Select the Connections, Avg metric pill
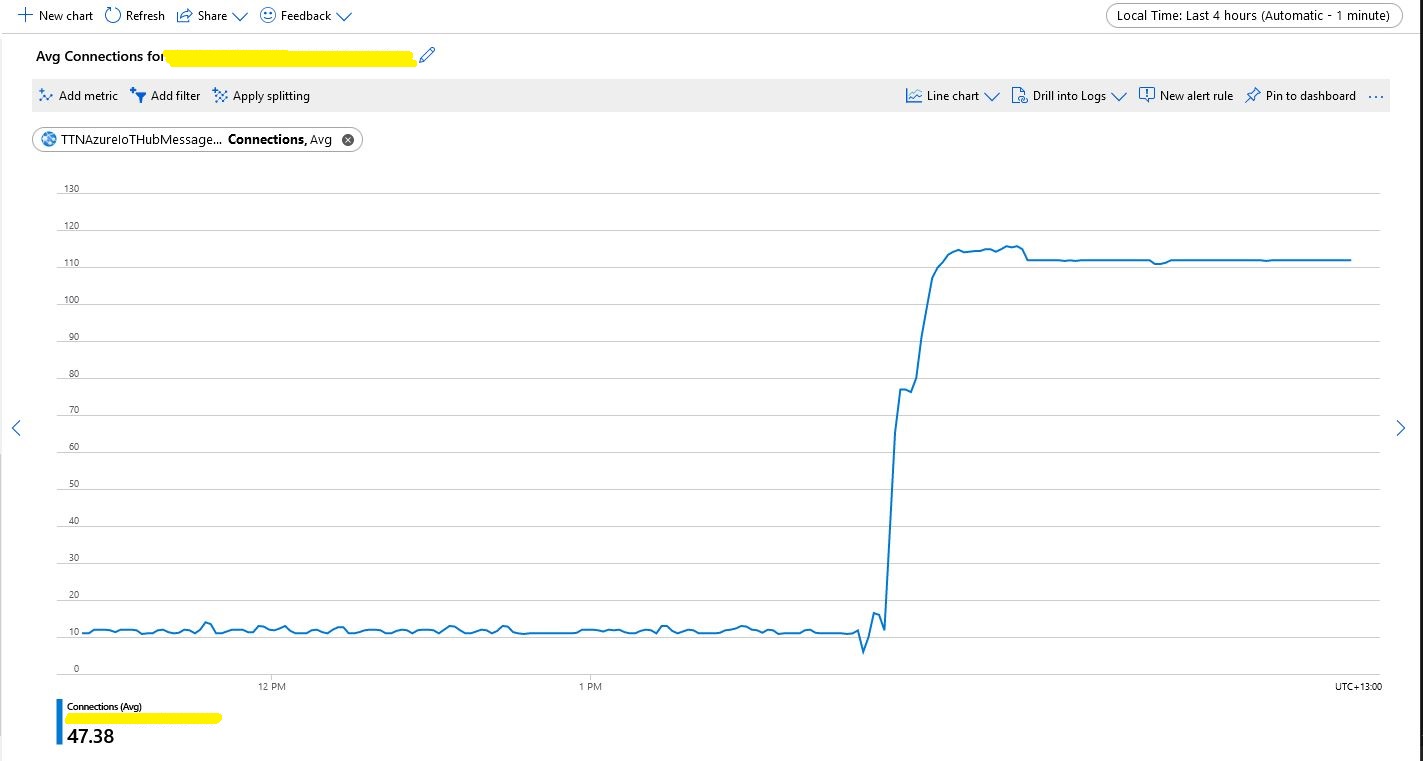Screen dimensions: 1423x761 pyautogui.click(x=190, y=140)
